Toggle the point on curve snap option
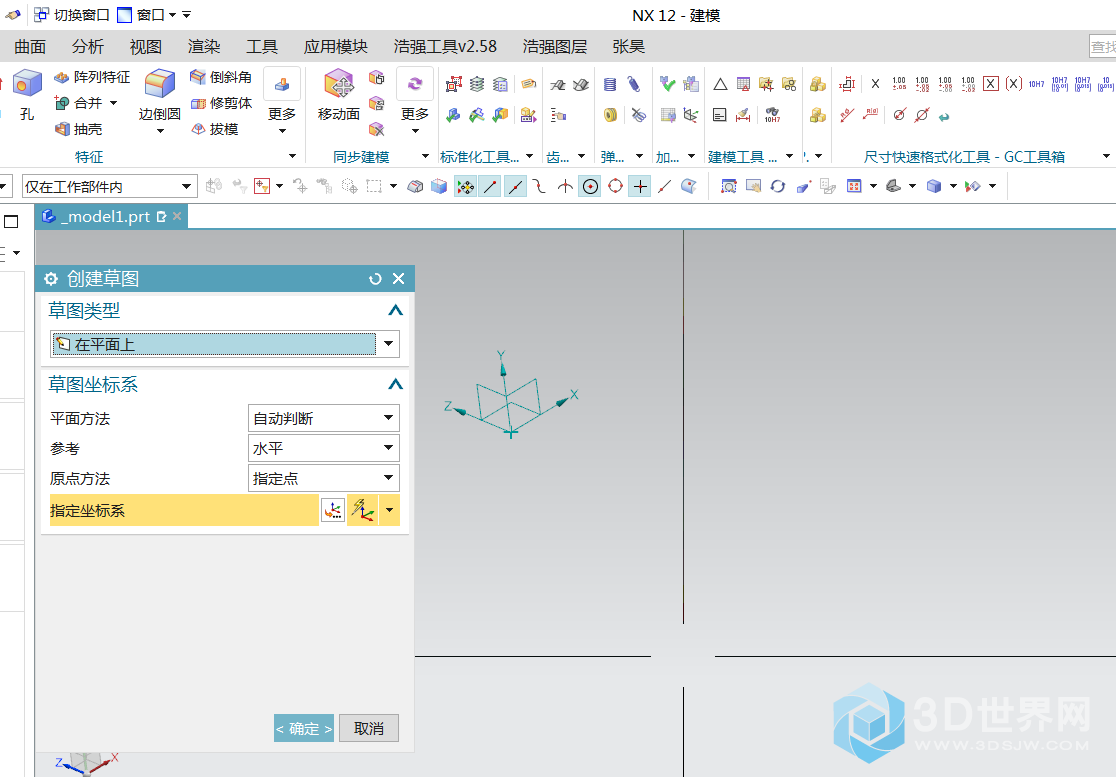This screenshot has width=1116, height=777. pyautogui.click(x=664, y=186)
